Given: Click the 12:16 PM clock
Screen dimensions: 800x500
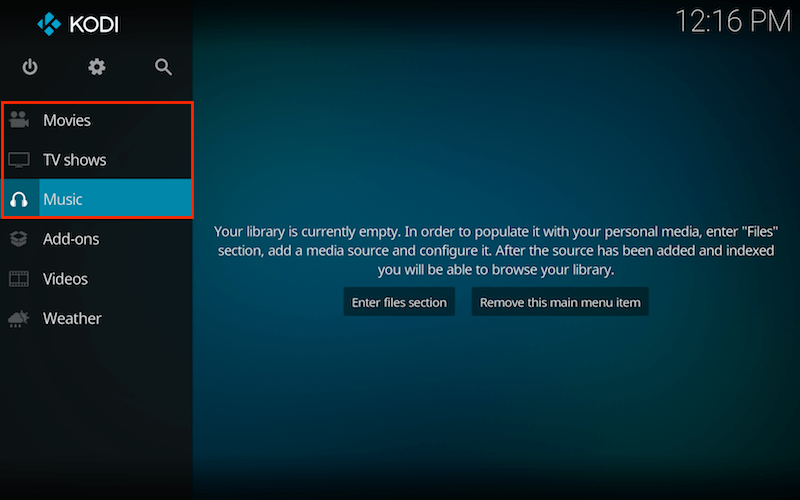Looking at the screenshot, I should point(733,21).
